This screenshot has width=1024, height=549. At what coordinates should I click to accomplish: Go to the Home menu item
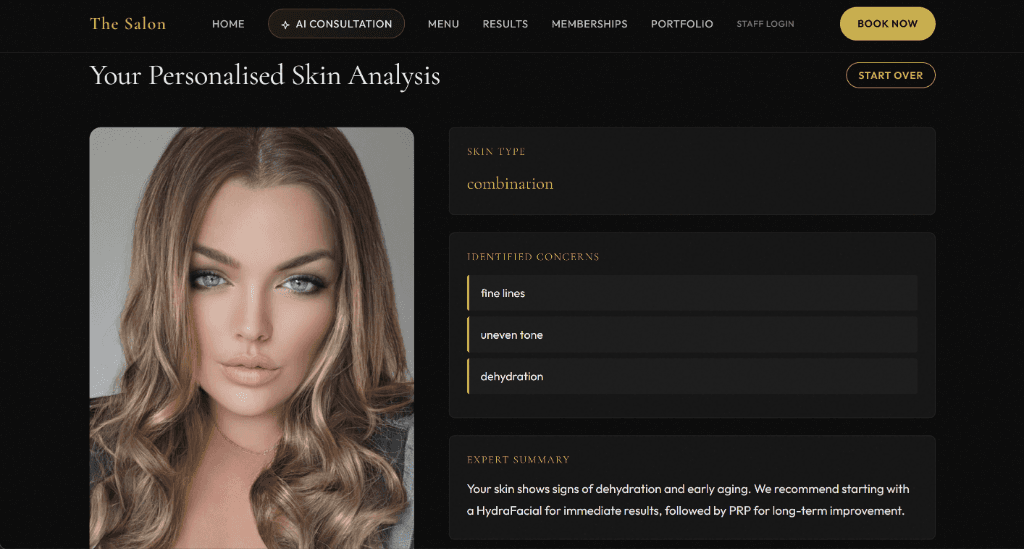[x=228, y=24]
